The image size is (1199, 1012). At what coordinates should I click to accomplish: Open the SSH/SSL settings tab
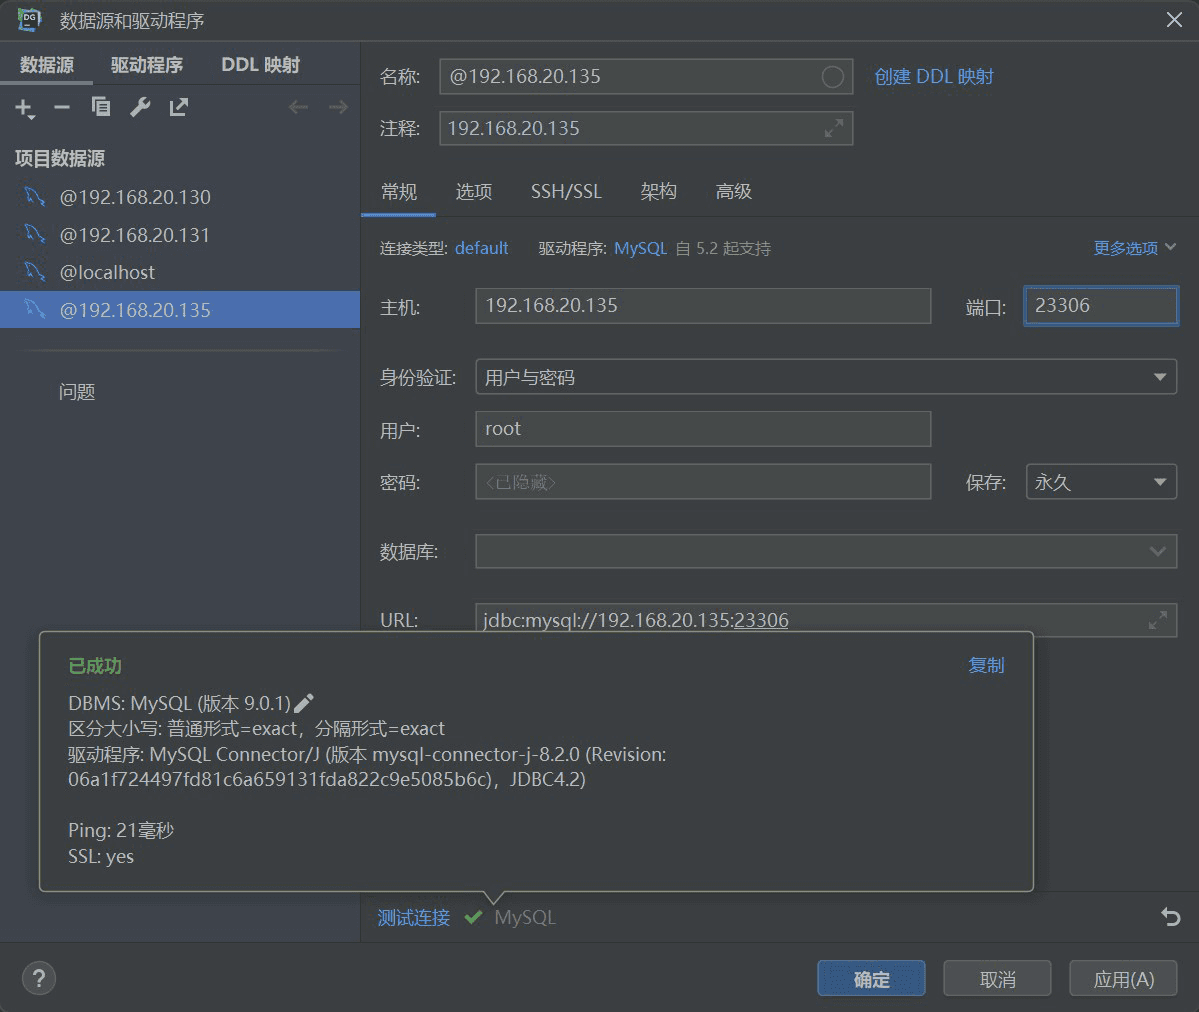(x=567, y=191)
